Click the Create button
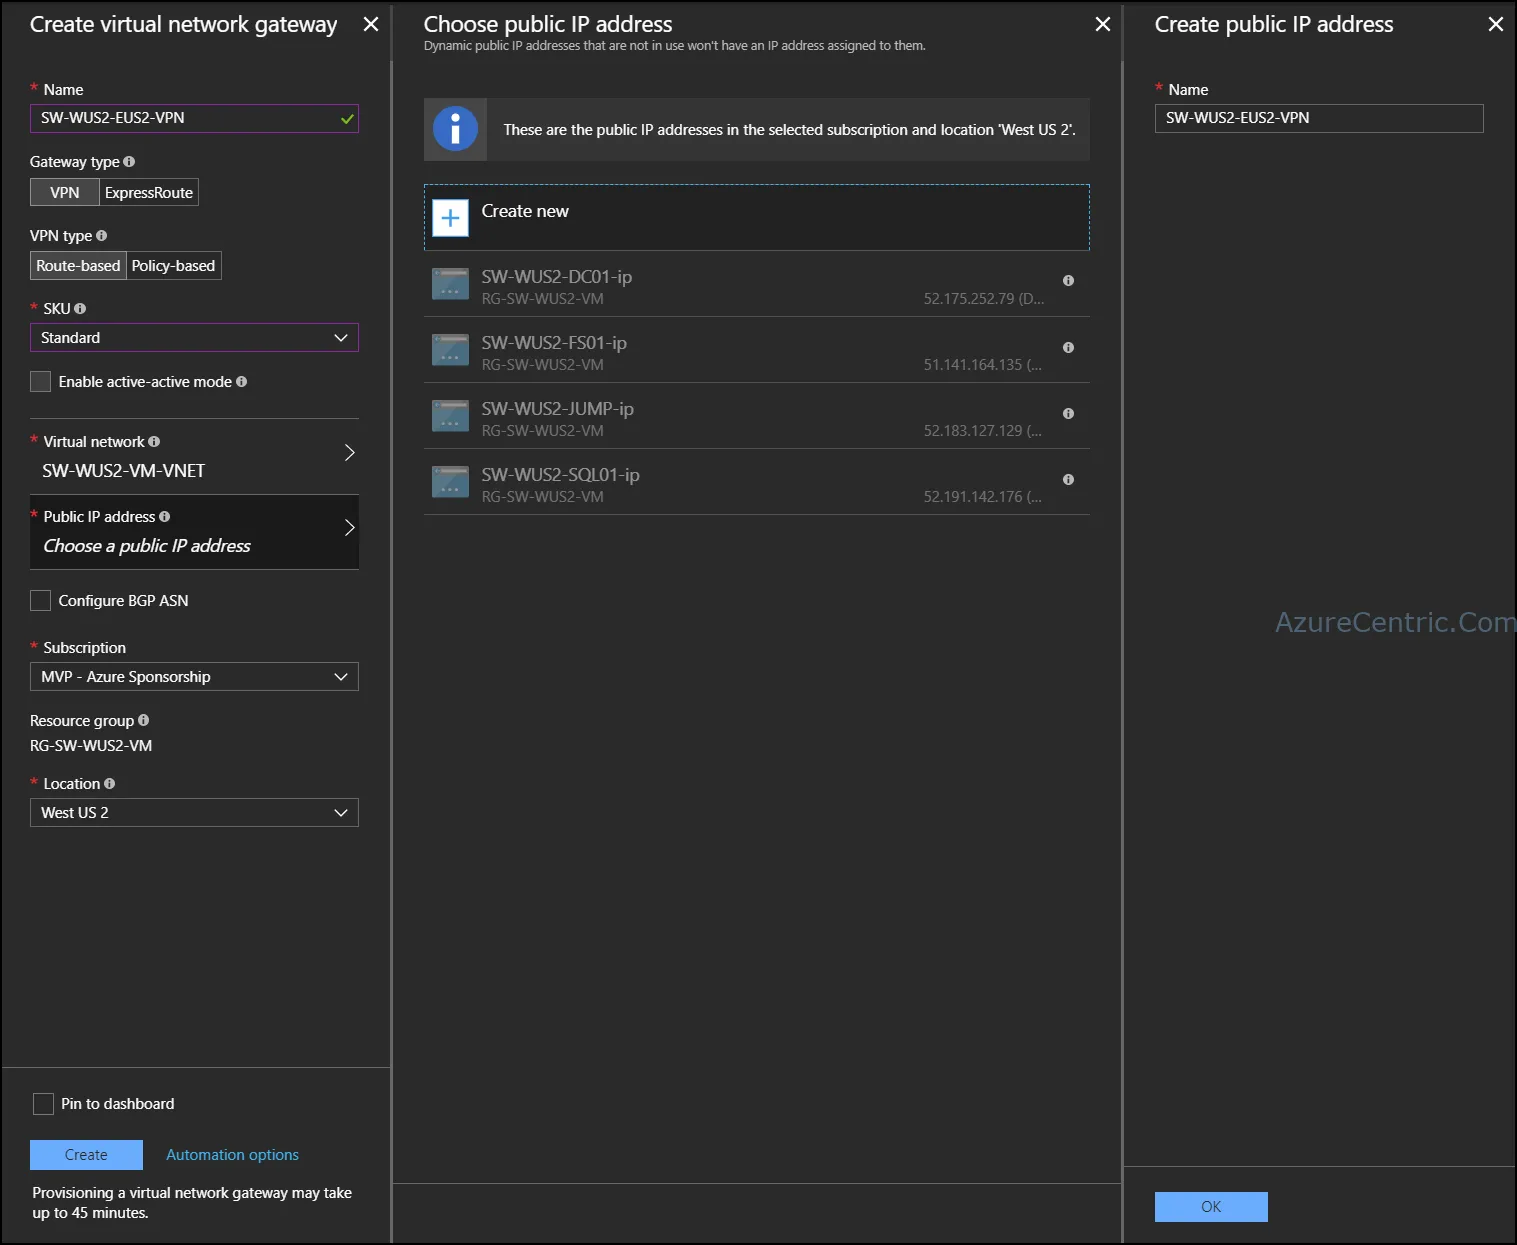Image resolution: width=1517 pixels, height=1245 pixels. (86, 1155)
